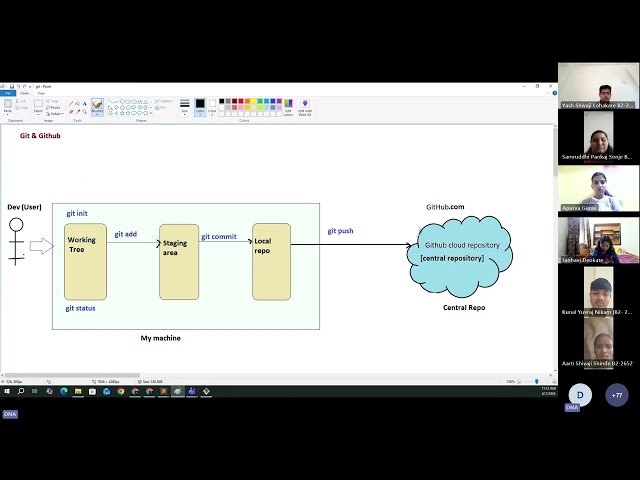Image resolution: width=640 pixels, height=480 pixels.
Task: Select the Magnifier tool
Action: point(84,111)
